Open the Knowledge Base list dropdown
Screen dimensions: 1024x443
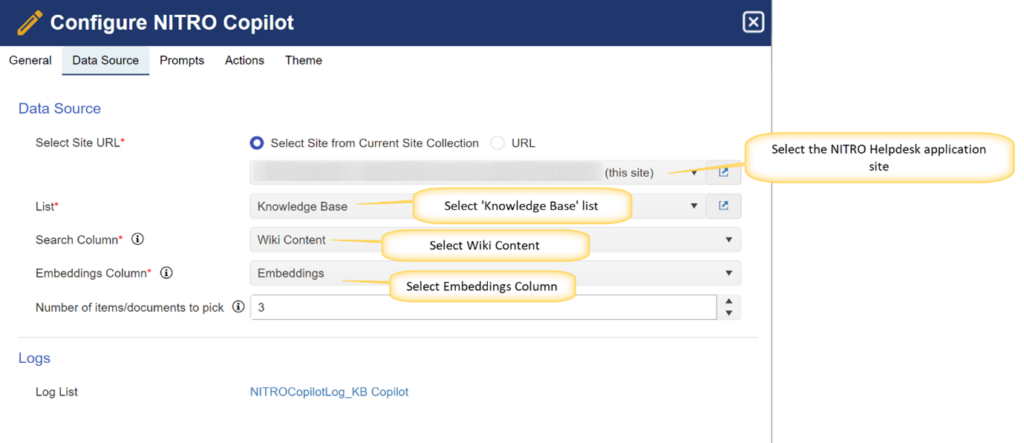click(477, 206)
